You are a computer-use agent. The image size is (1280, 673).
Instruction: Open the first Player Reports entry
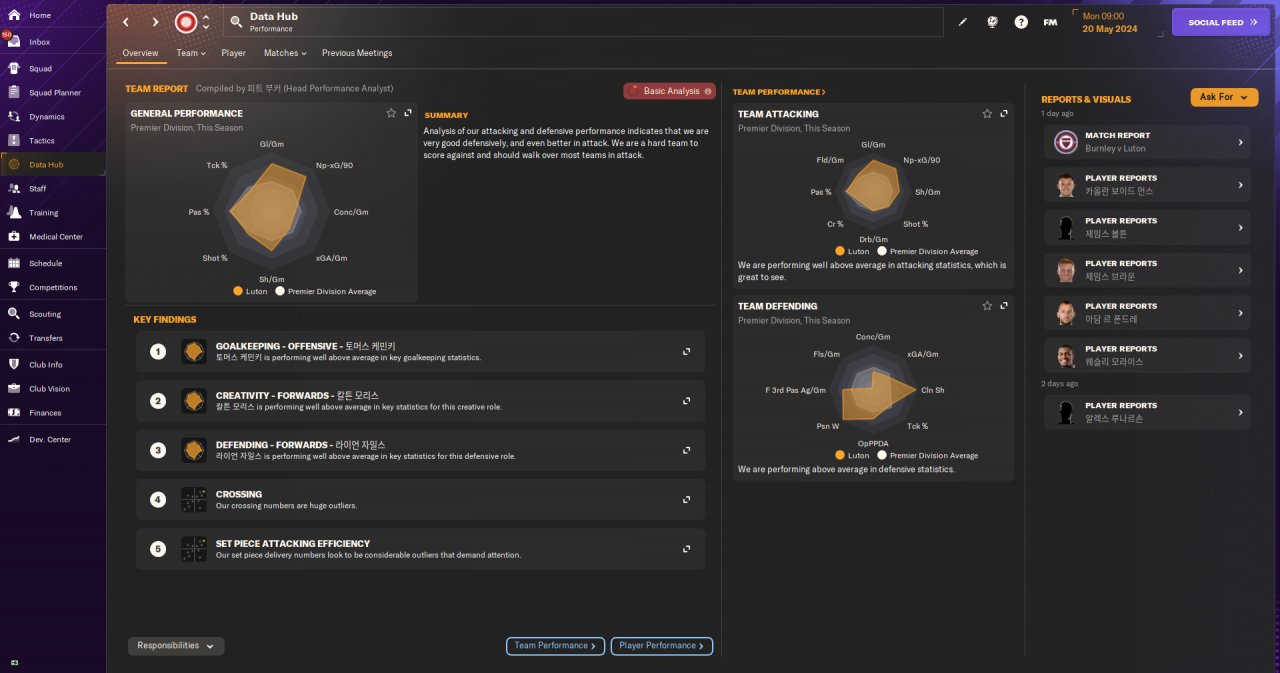click(x=1147, y=185)
